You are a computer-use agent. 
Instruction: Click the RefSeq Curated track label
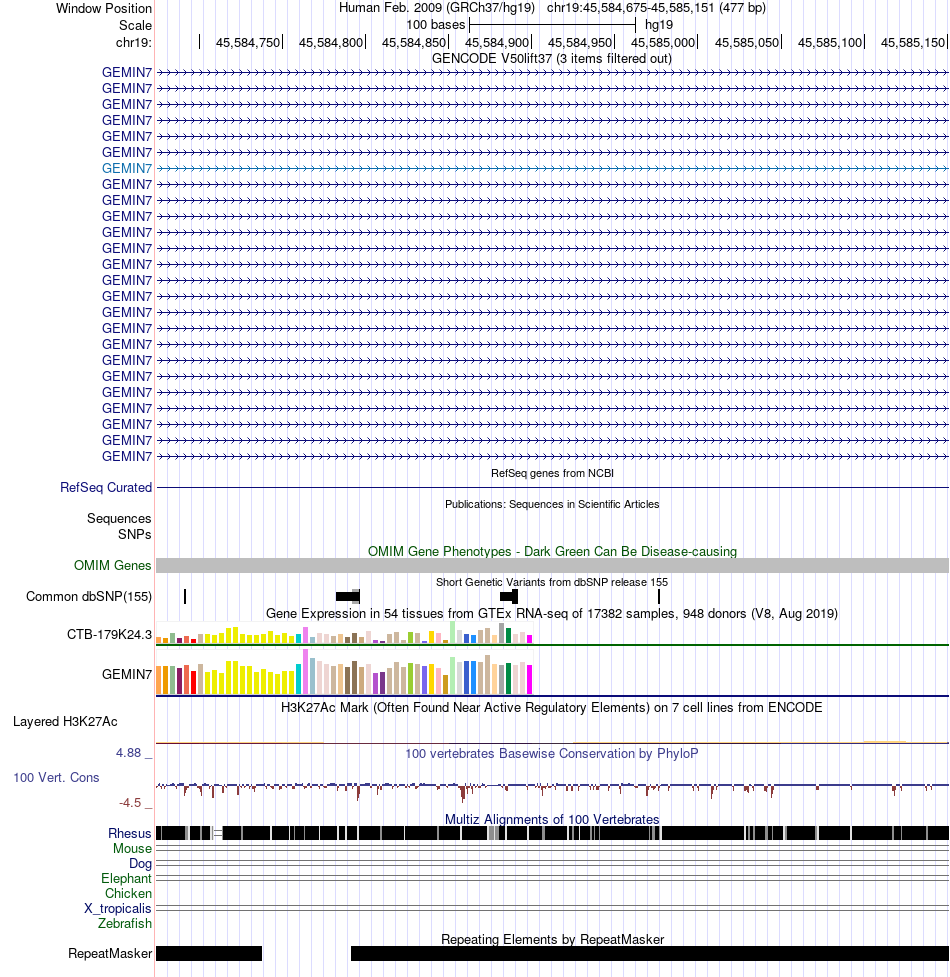(106, 487)
